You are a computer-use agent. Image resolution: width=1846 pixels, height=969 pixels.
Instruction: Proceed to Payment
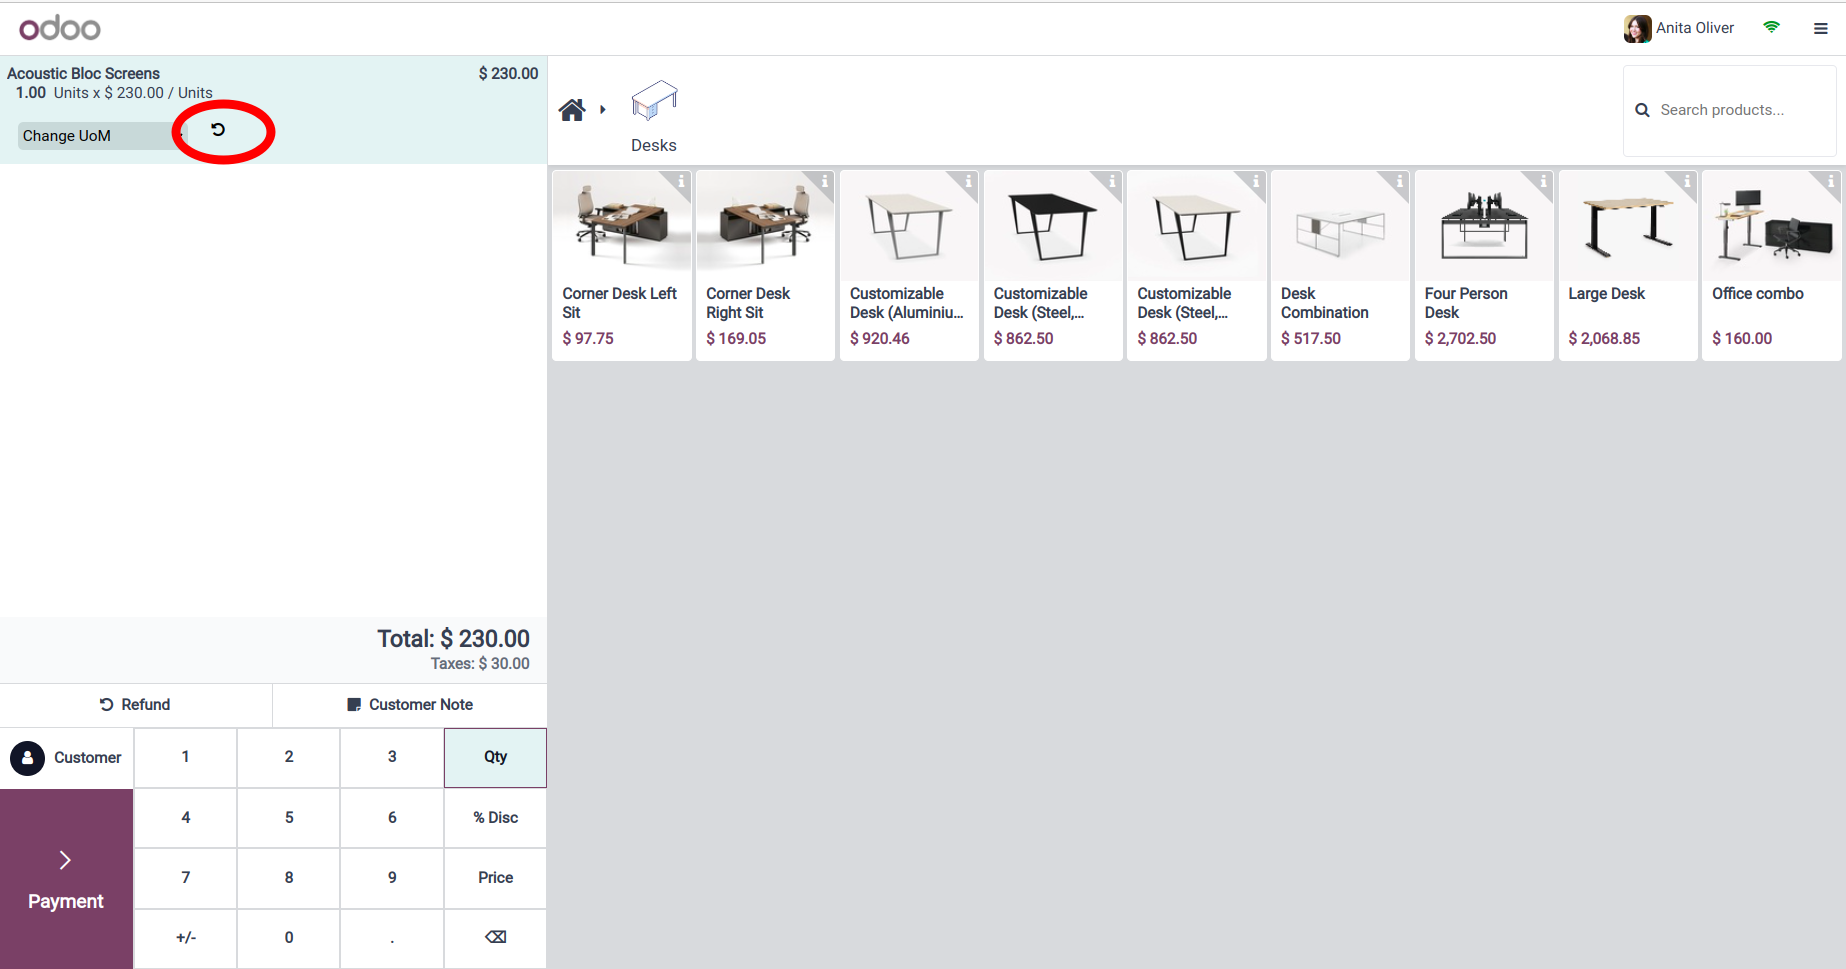coord(66,879)
